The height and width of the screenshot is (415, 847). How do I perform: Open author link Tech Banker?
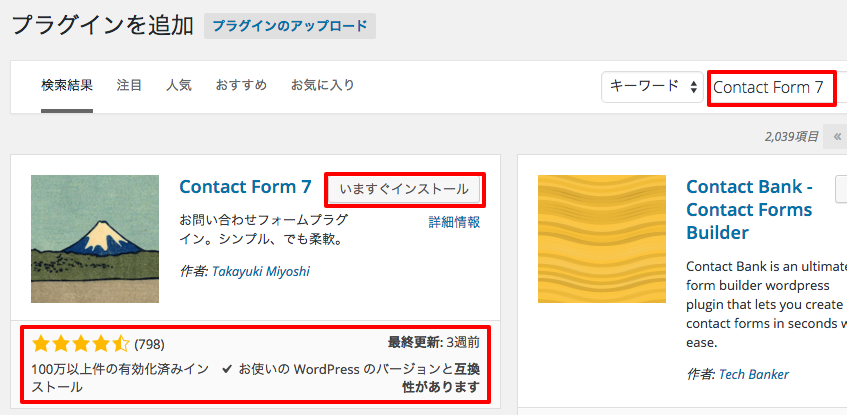coord(754,374)
